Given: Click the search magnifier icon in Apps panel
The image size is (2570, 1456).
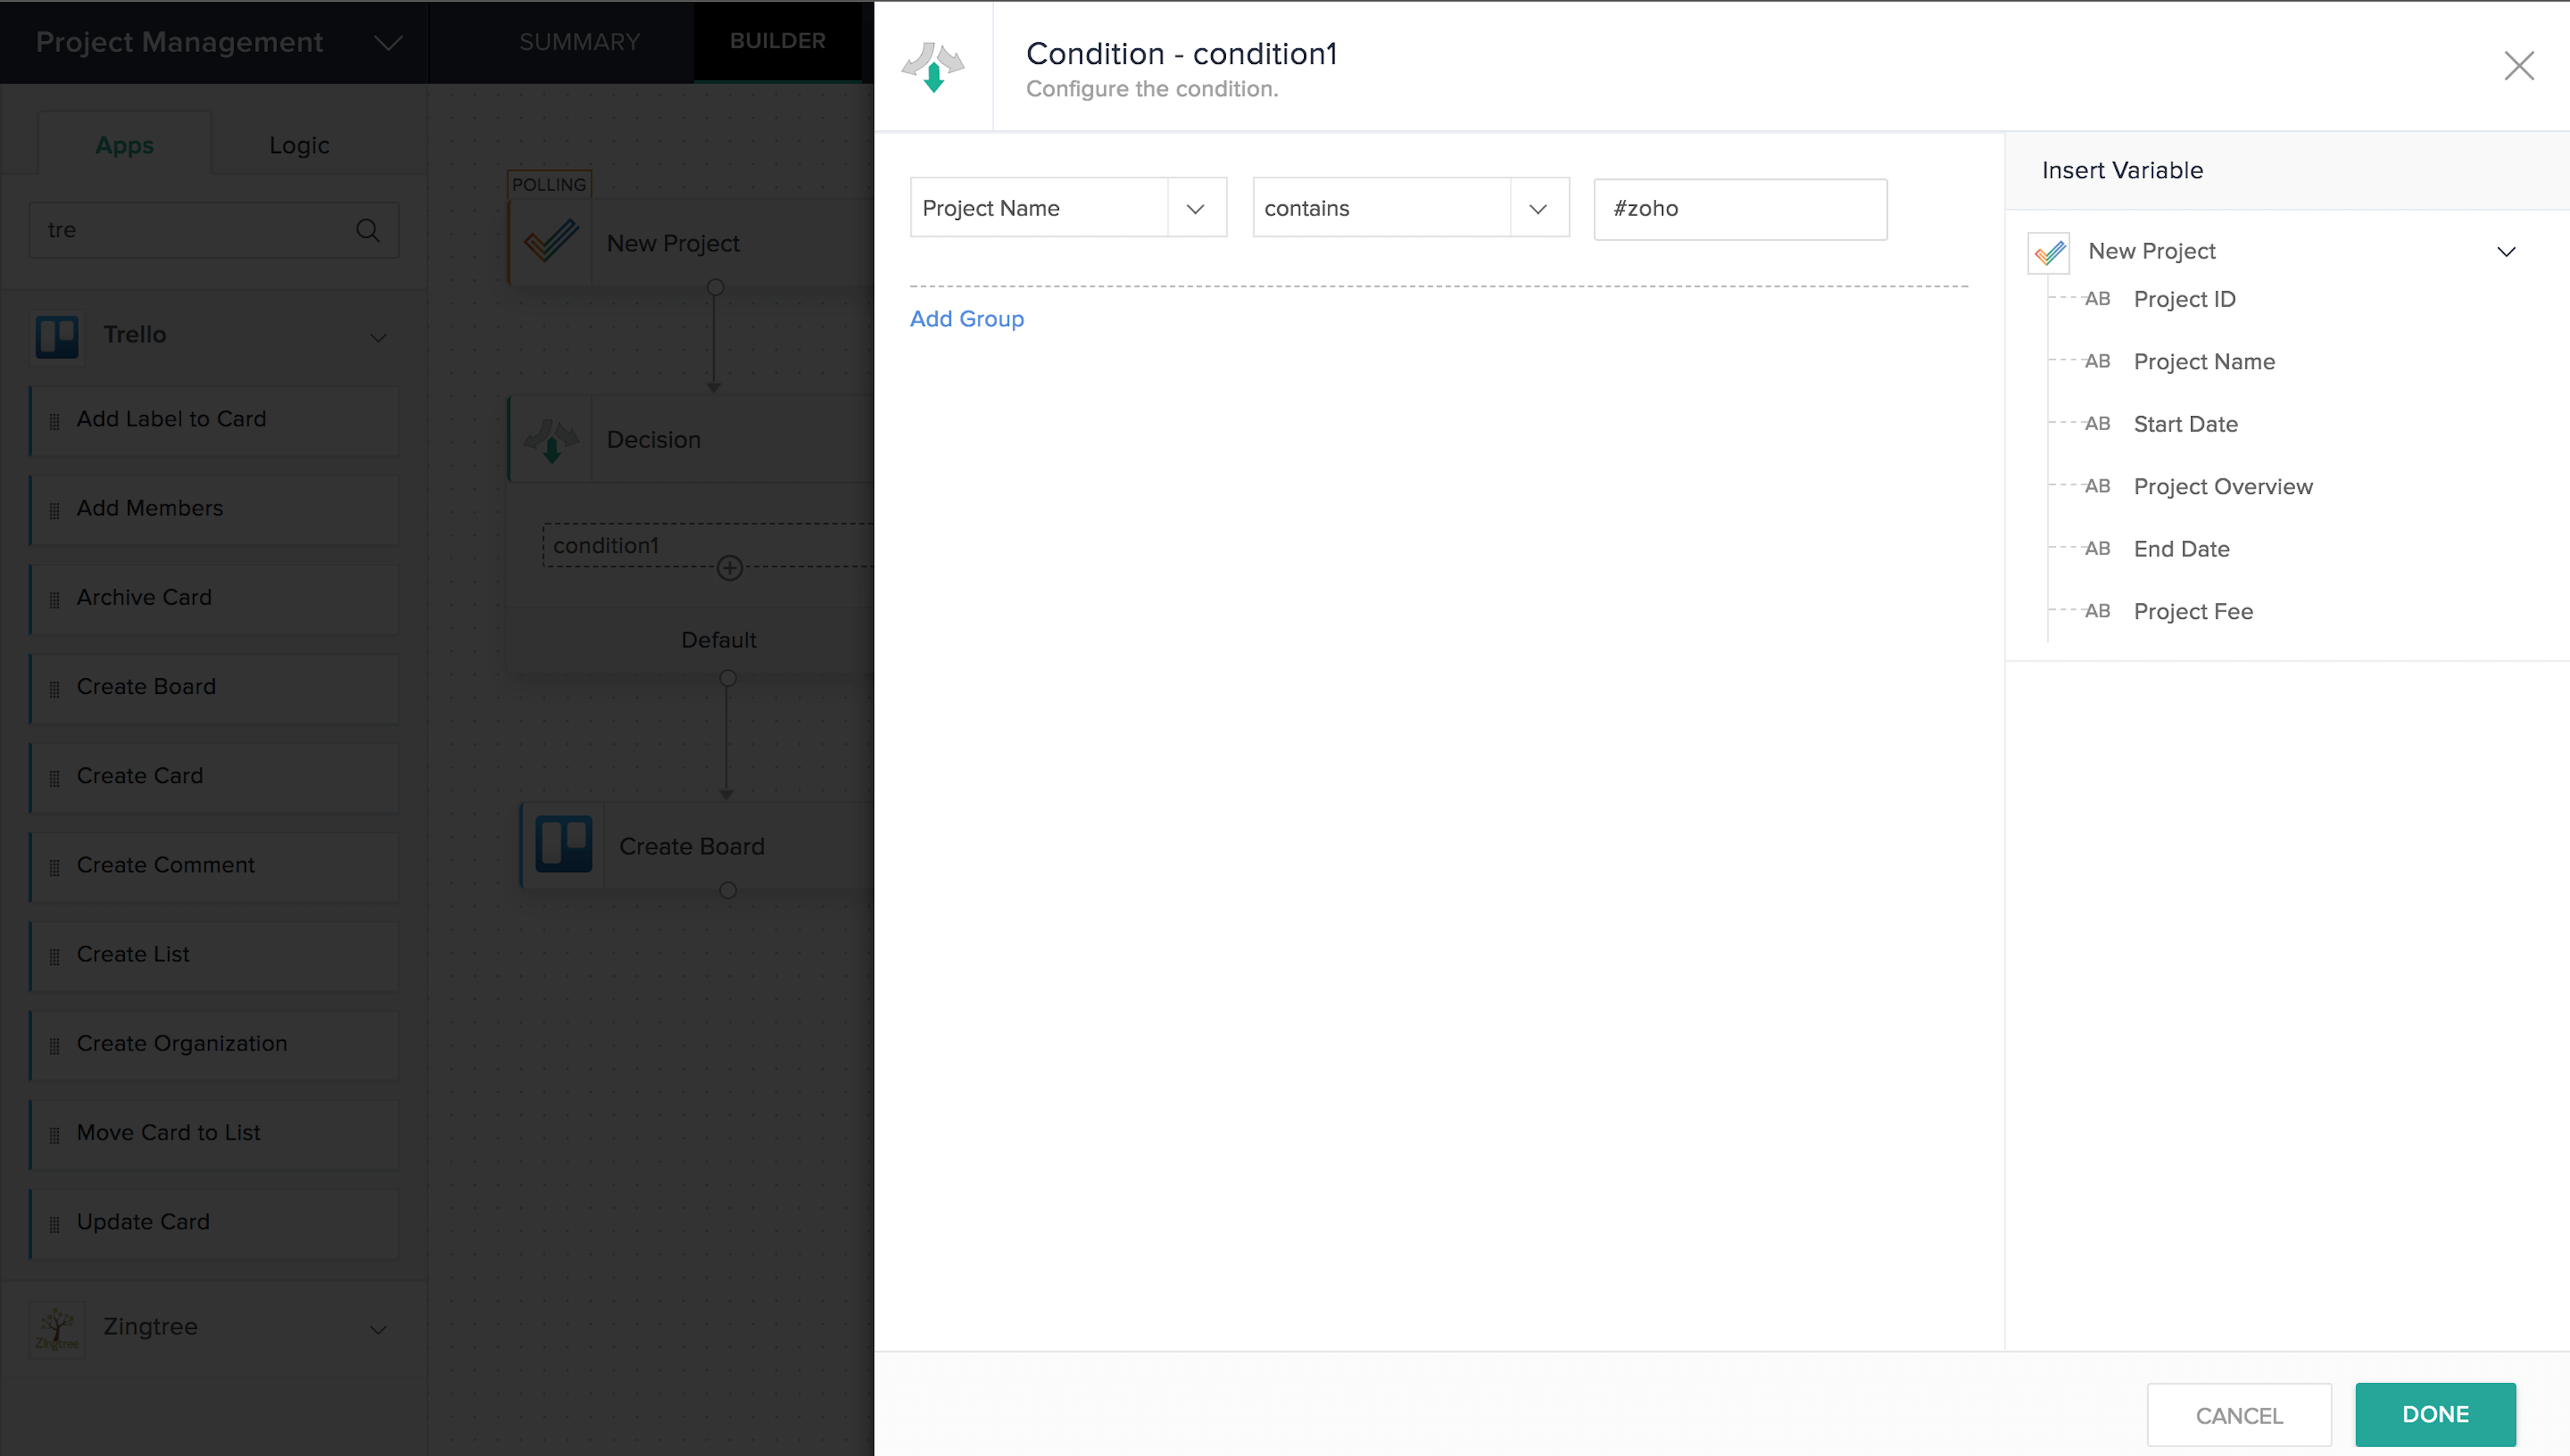Looking at the screenshot, I should [x=368, y=230].
